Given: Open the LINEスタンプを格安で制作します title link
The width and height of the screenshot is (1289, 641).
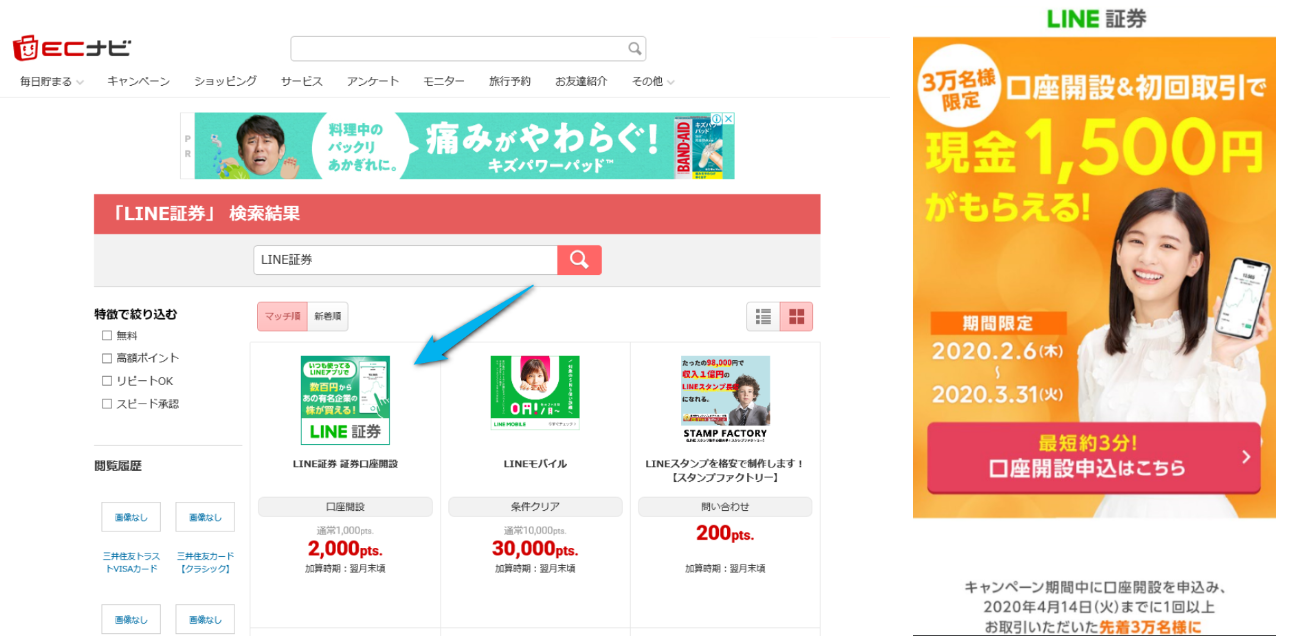Looking at the screenshot, I should 725,470.
